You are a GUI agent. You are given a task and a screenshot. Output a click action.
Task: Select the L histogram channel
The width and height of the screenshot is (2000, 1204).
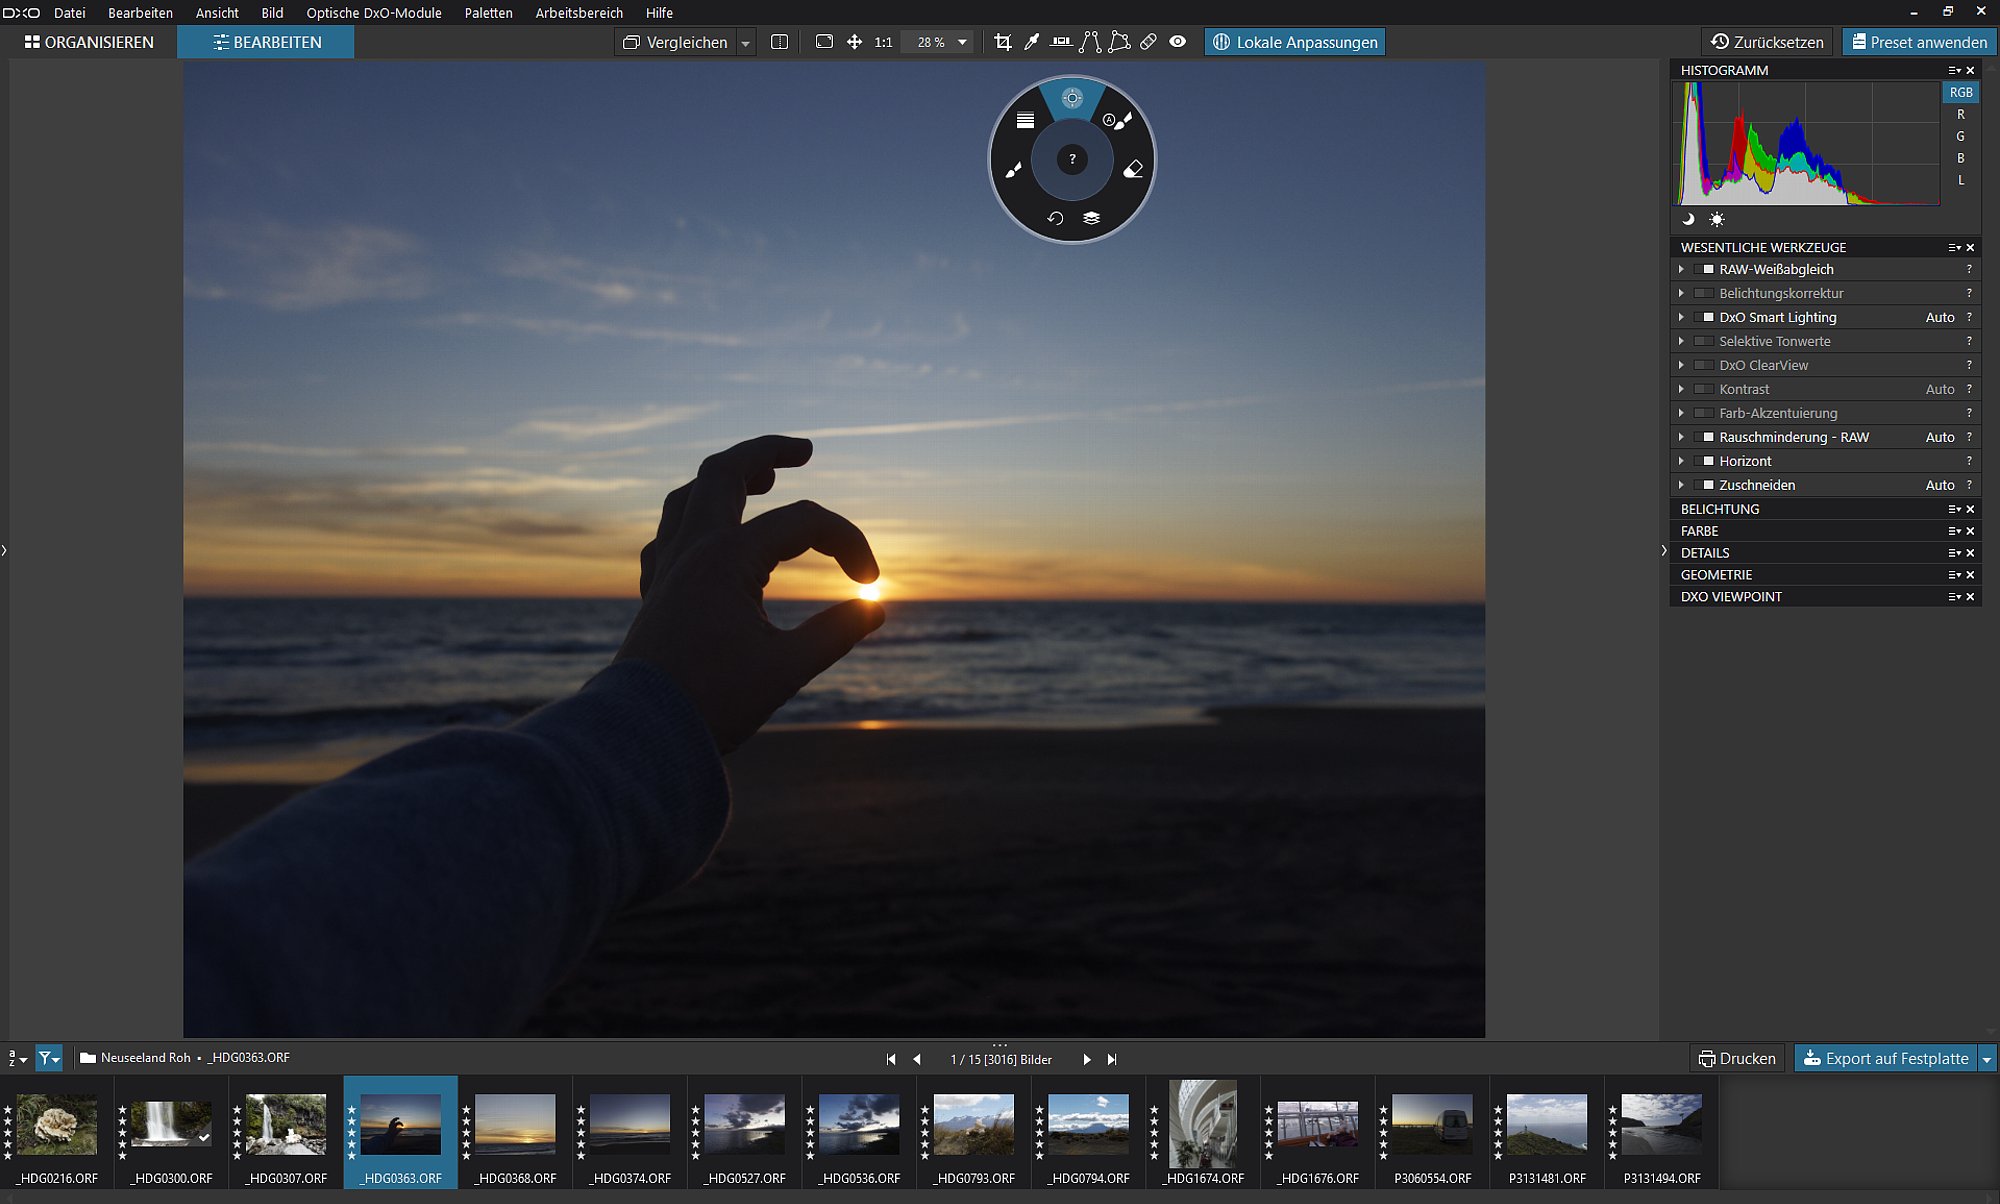point(1960,180)
